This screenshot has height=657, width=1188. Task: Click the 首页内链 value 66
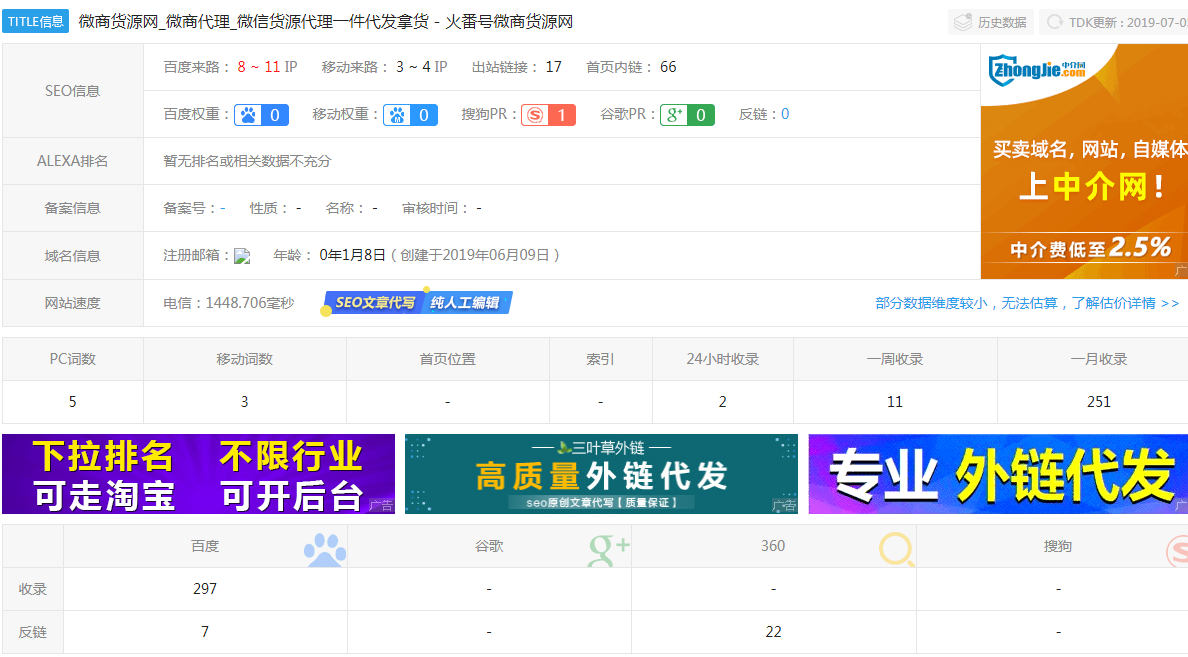tap(668, 67)
